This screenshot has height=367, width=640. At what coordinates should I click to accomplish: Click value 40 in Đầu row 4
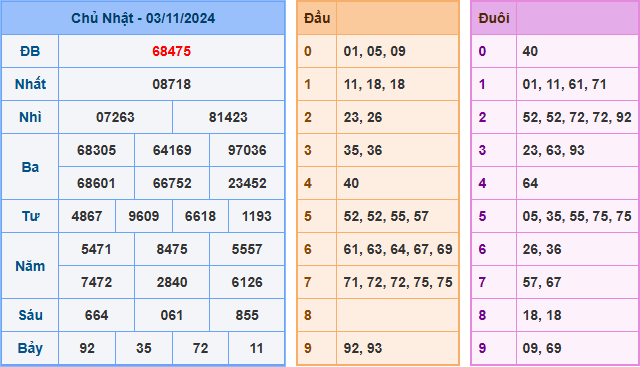point(351,183)
